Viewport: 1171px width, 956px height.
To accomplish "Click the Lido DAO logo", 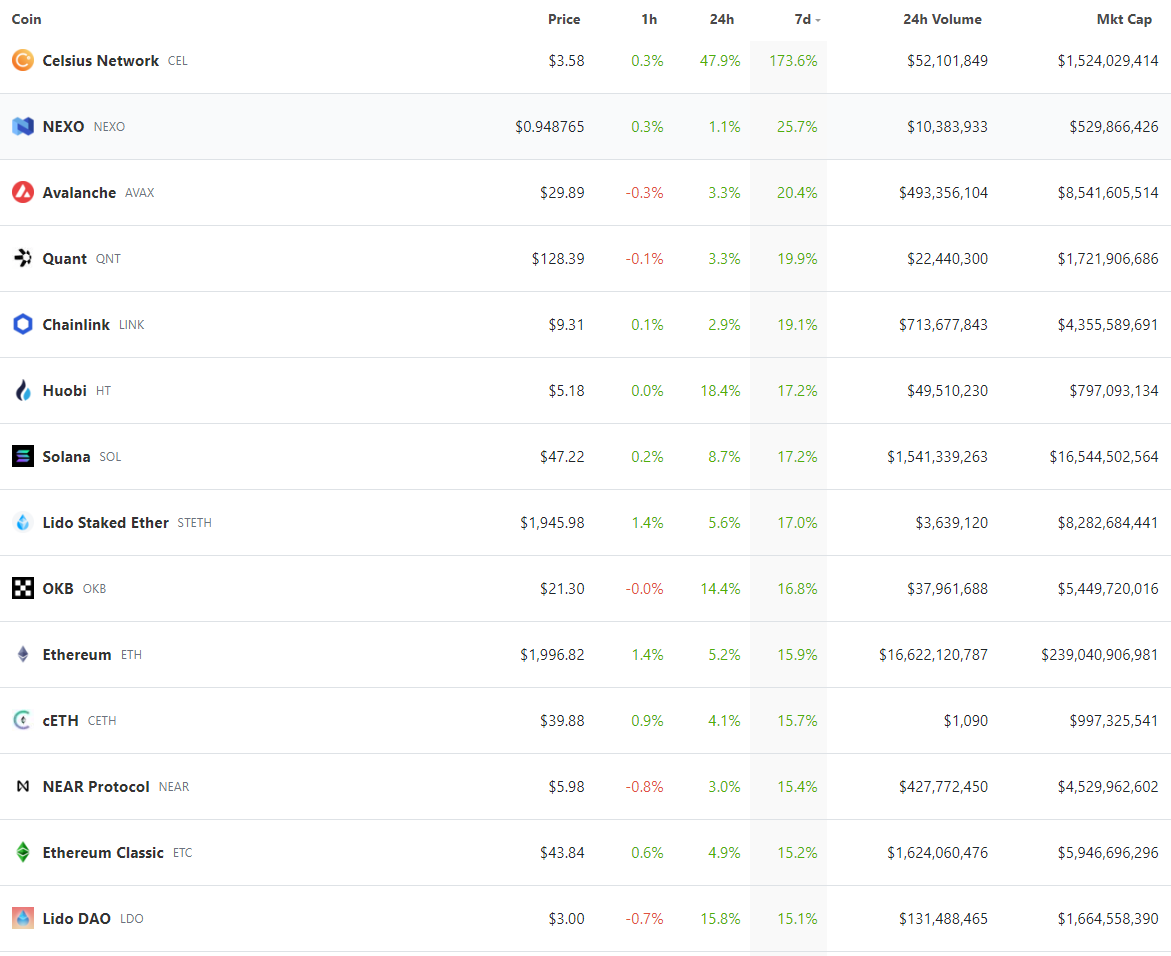I will pos(23,919).
